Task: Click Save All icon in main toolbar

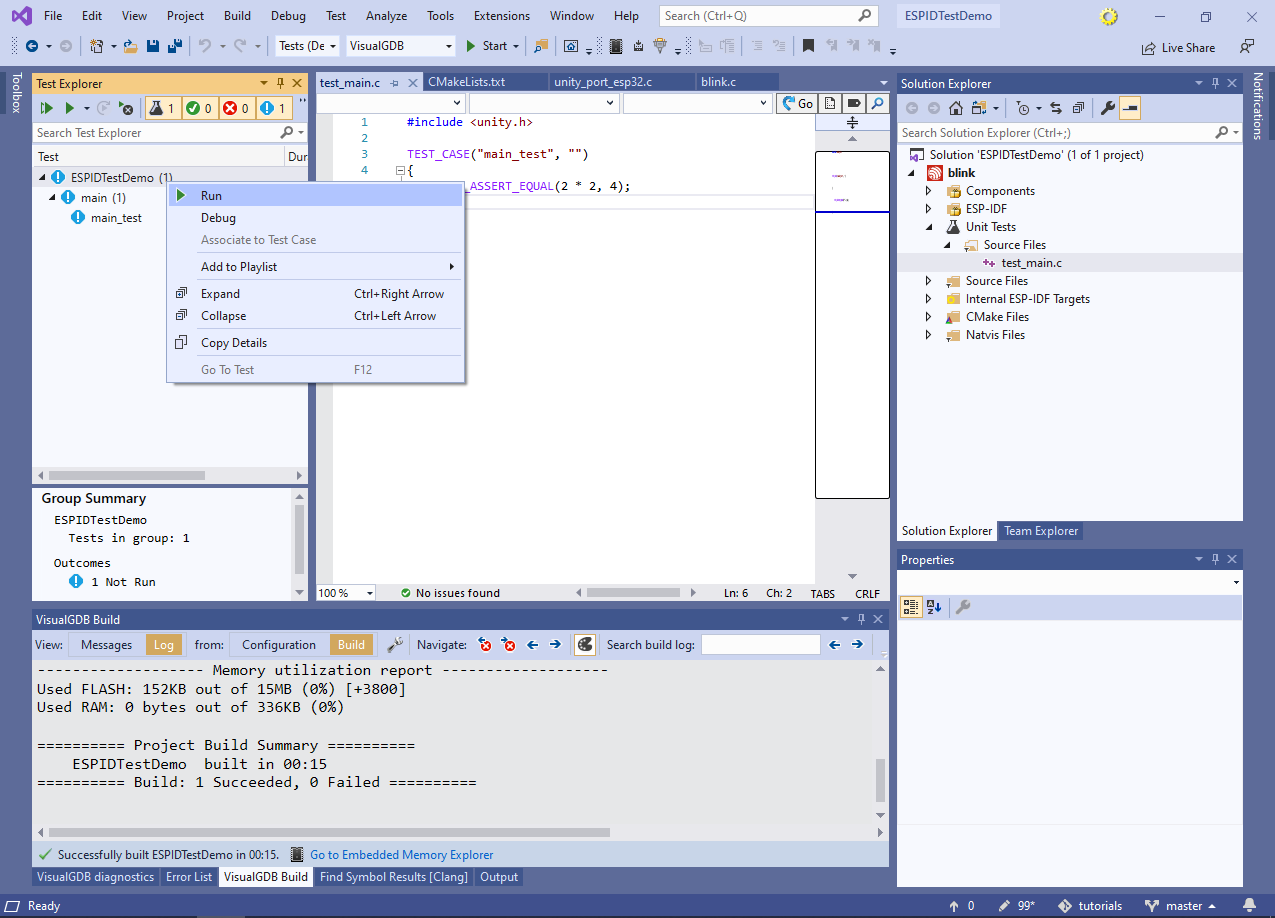Action: tap(174, 46)
